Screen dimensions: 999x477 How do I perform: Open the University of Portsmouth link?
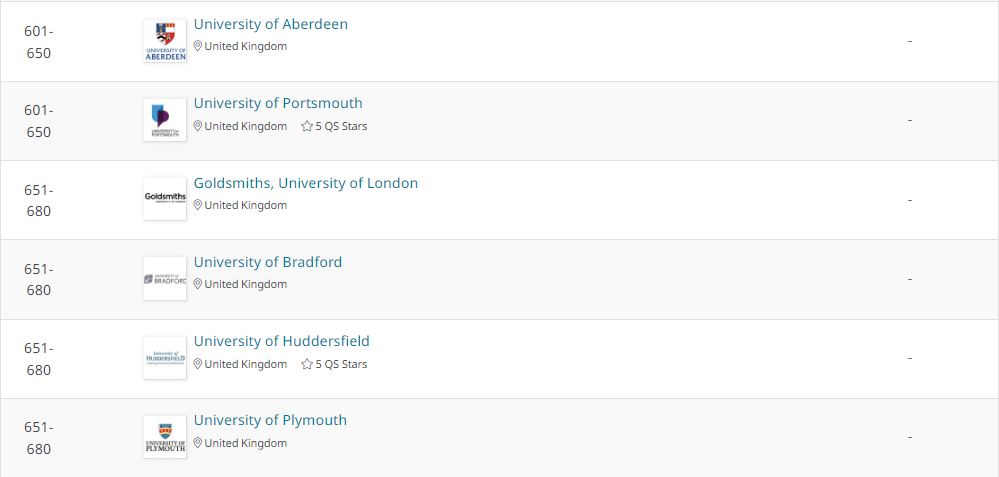point(278,103)
